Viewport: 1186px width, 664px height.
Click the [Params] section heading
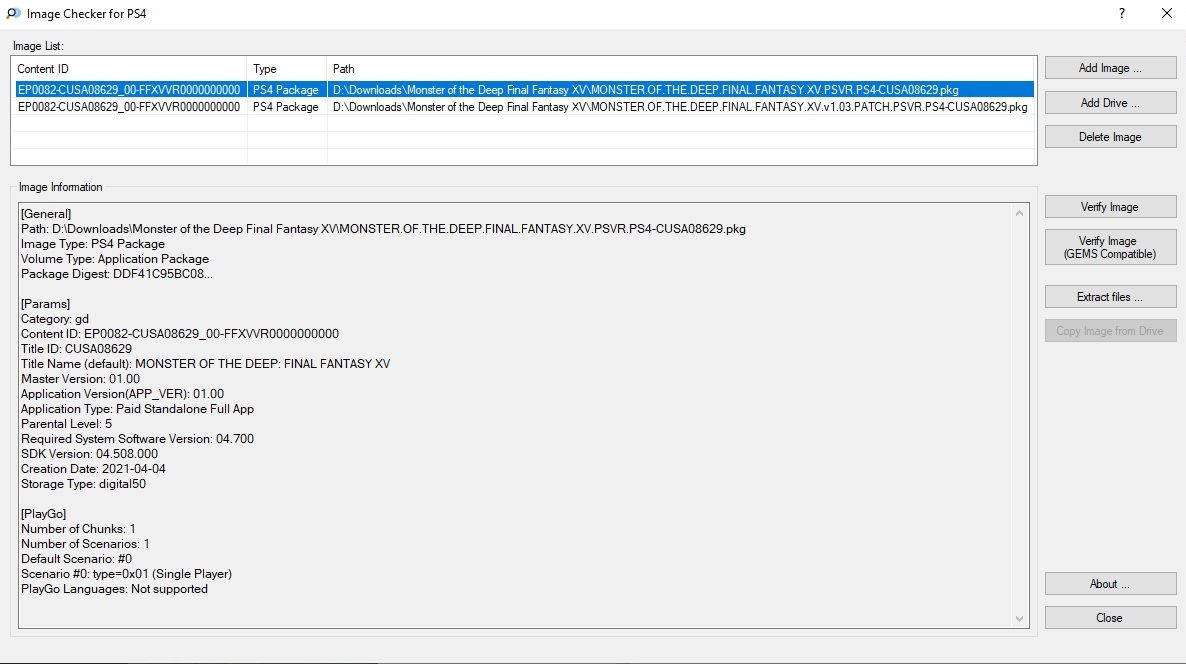click(x=45, y=304)
